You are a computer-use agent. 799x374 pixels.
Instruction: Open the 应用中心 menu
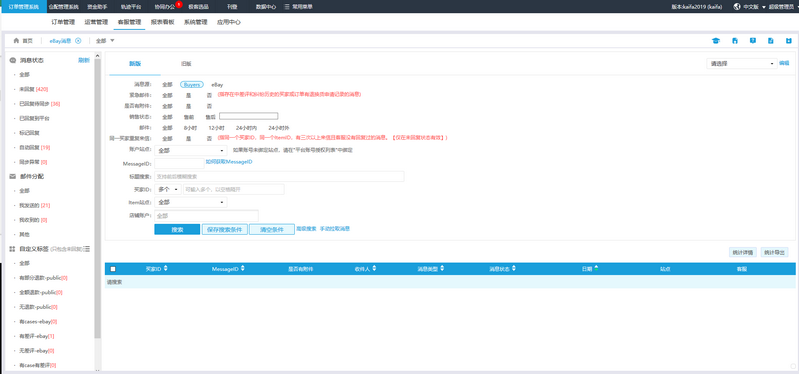pyautogui.click(x=229, y=22)
